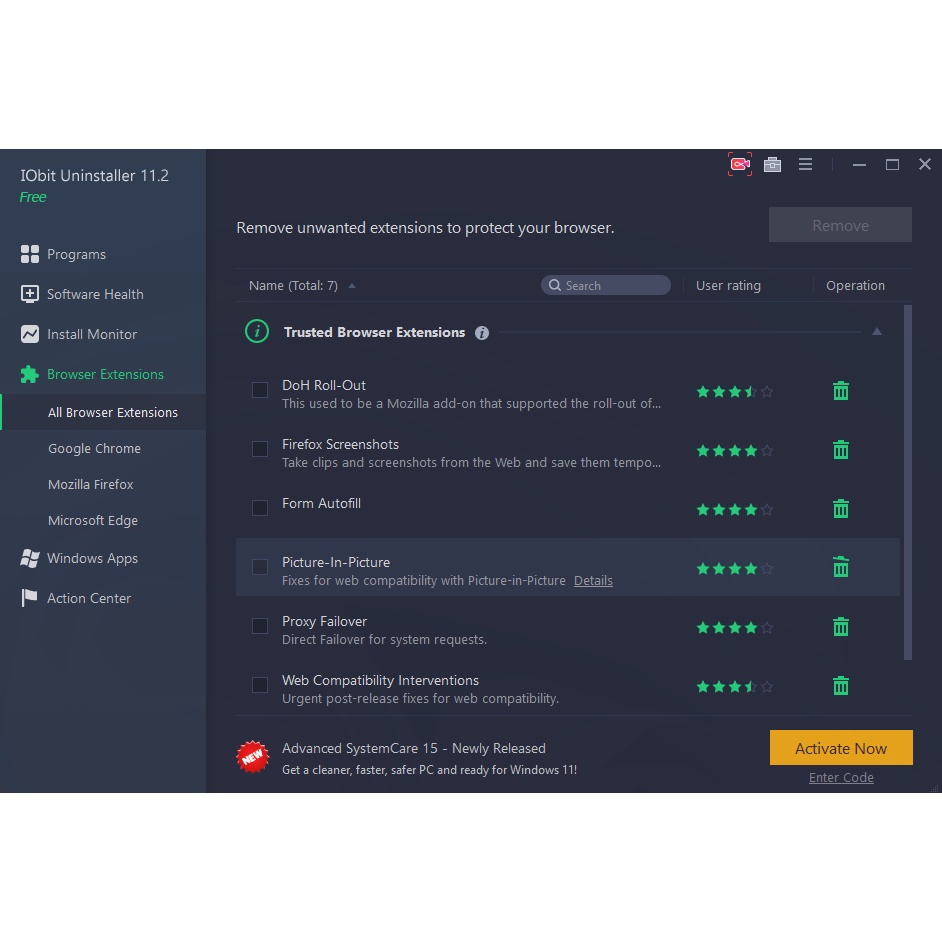Collapse the Trusted Browser Extensions group arrow
This screenshot has height=942, width=942.
pos(877,332)
